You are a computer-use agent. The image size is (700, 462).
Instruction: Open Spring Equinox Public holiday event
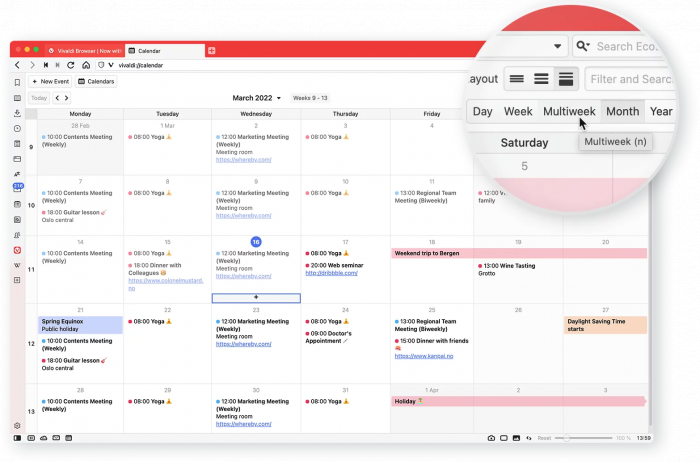[x=80, y=325]
